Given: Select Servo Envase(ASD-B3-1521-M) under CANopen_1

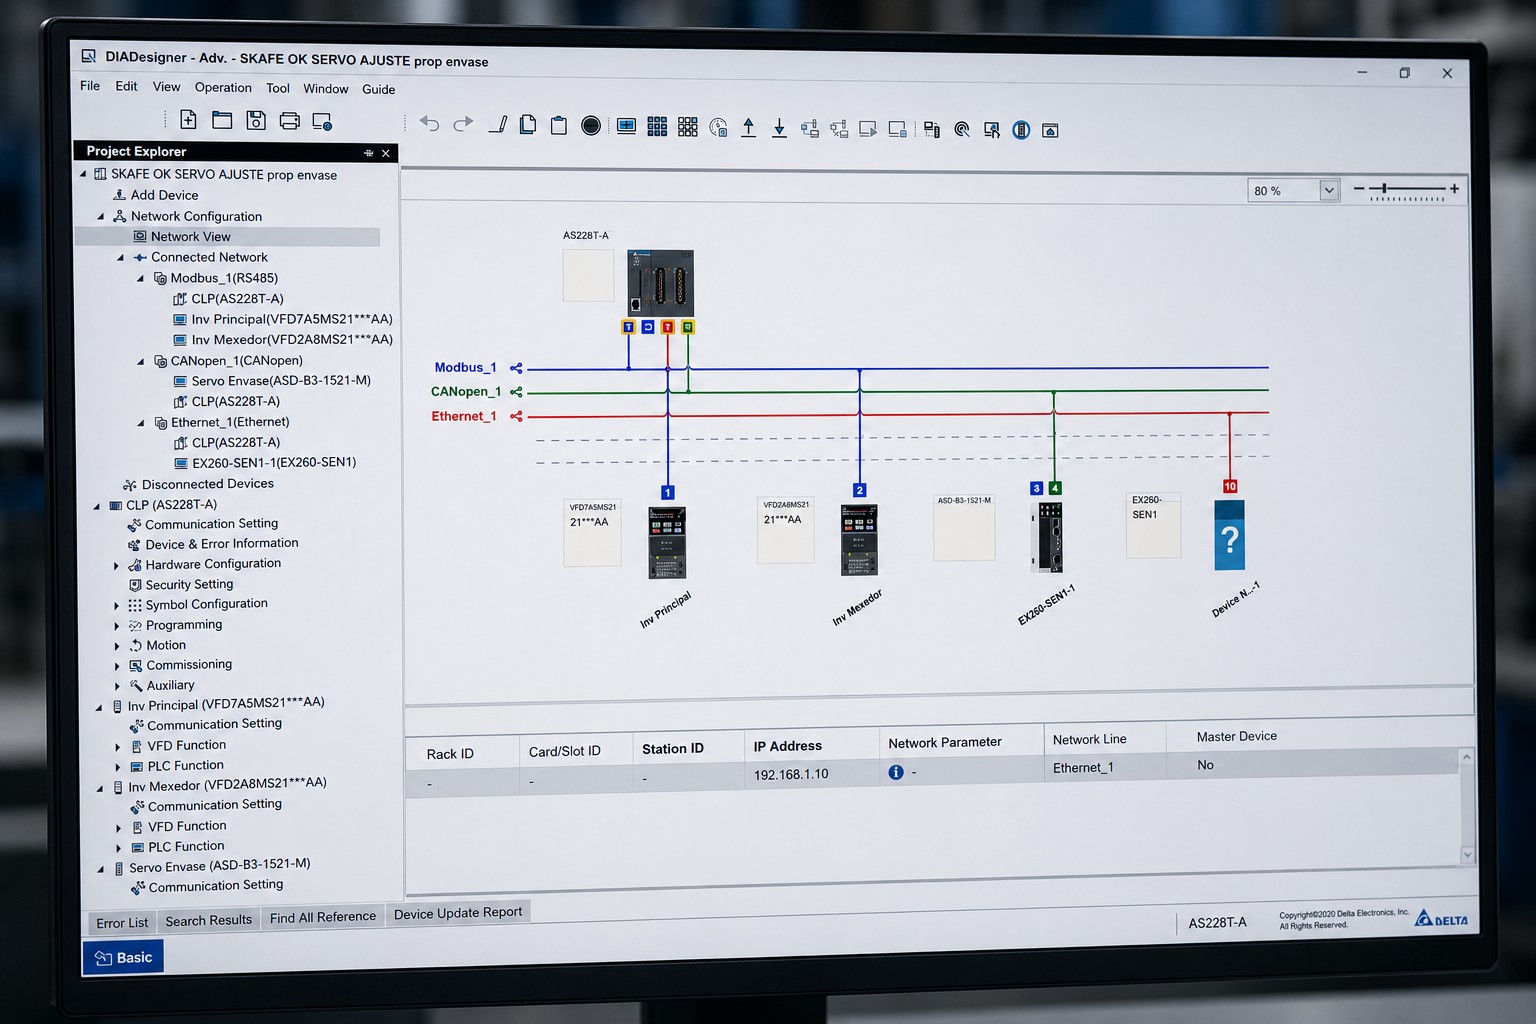Looking at the screenshot, I should pyautogui.click(x=281, y=381).
